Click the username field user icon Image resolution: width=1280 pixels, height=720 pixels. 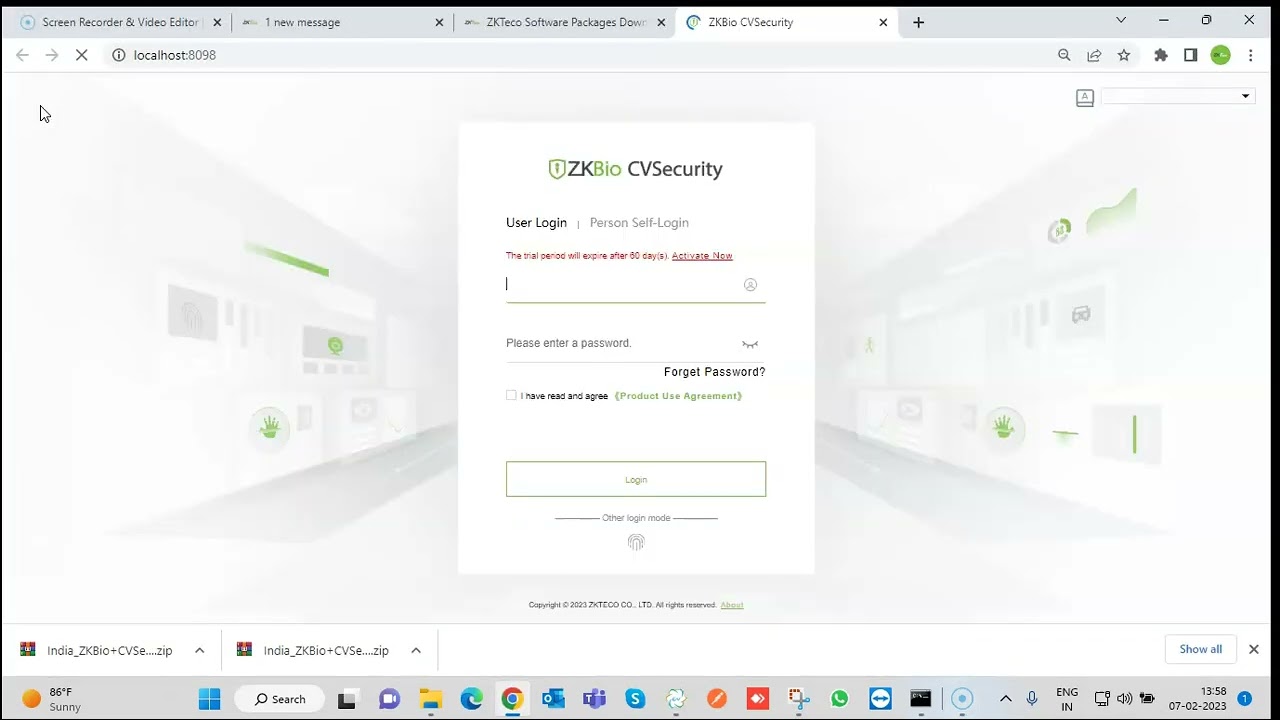[750, 285]
